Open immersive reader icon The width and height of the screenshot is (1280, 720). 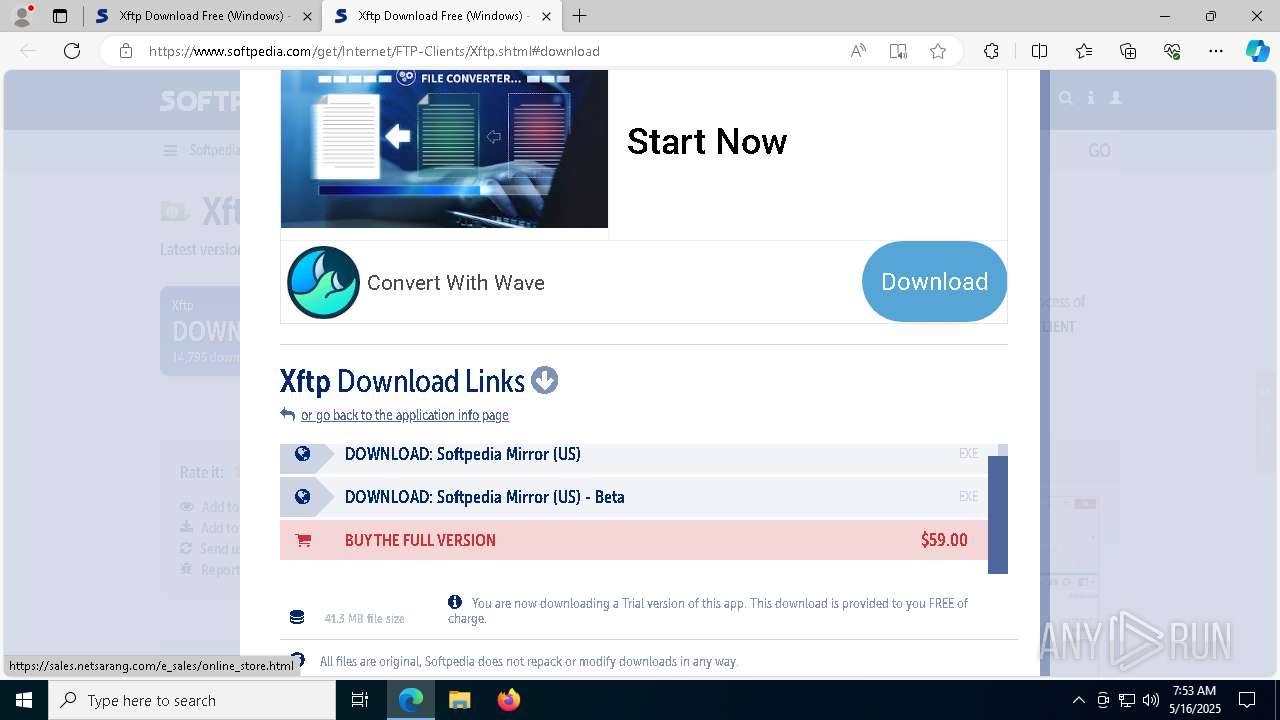898,51
